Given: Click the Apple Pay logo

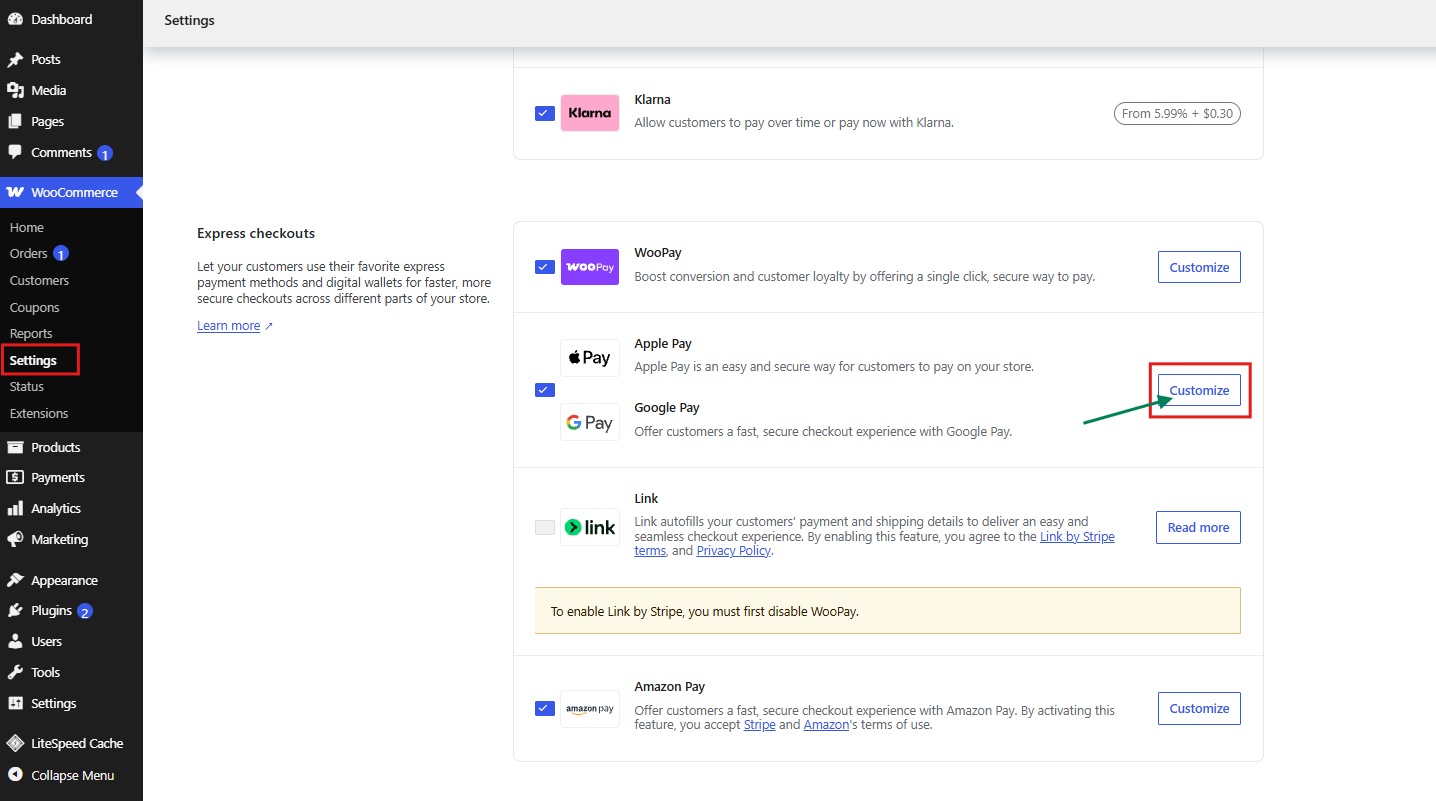Looking at the screenshot, I should coord(590,358).
